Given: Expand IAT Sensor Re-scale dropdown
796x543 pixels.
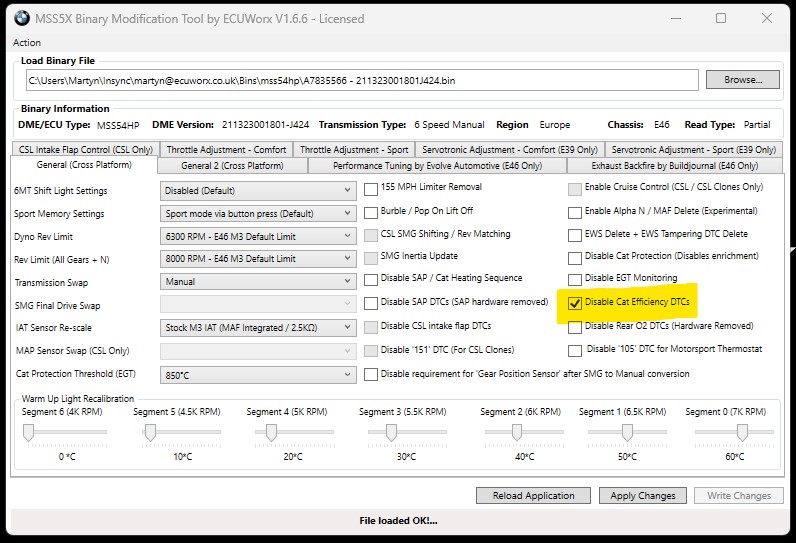Looking at the screenshot, I should point(258,327).
